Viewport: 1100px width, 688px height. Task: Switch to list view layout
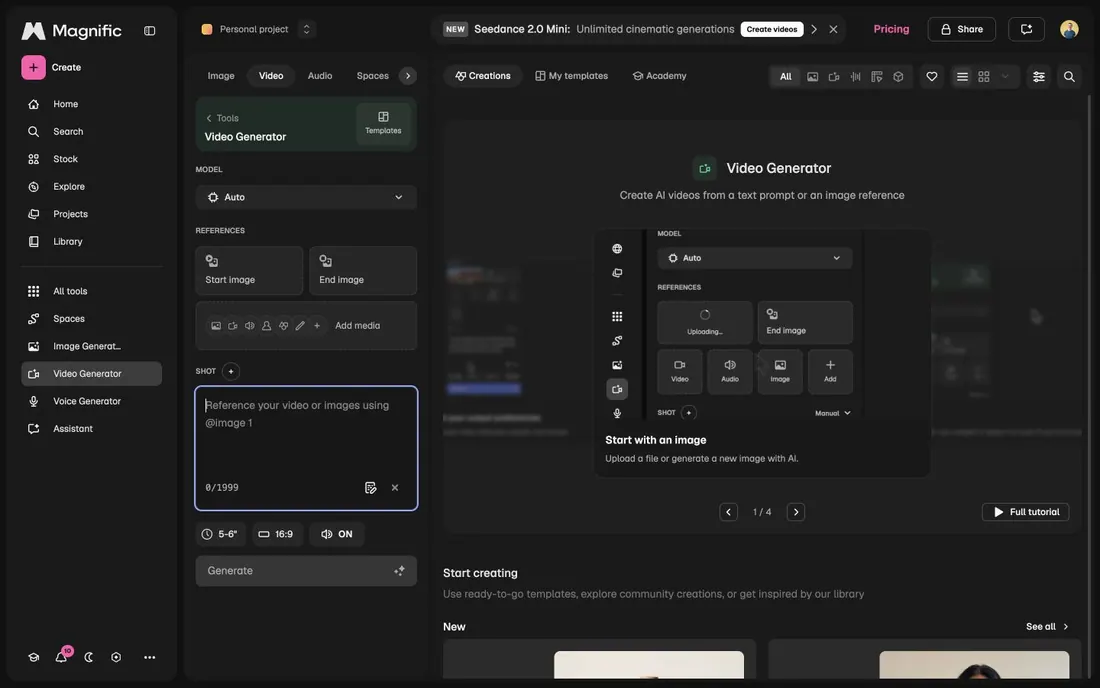click(x=962, y=76)
